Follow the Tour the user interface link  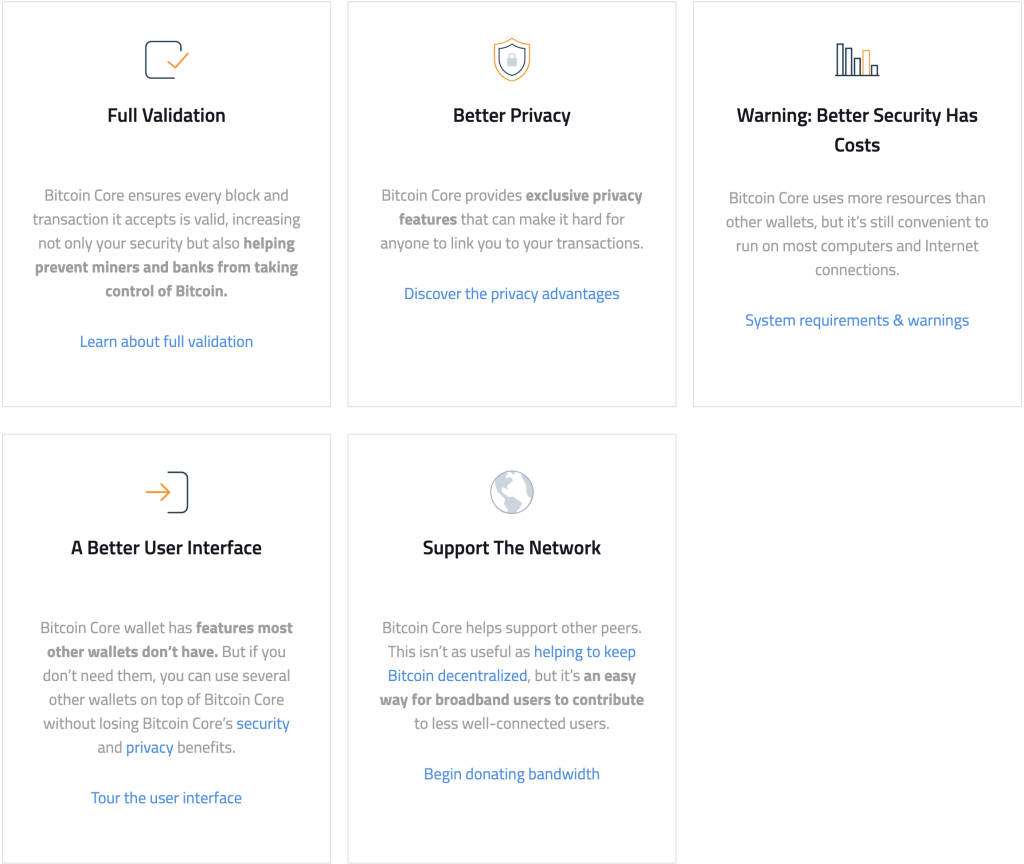coord(167,798)
